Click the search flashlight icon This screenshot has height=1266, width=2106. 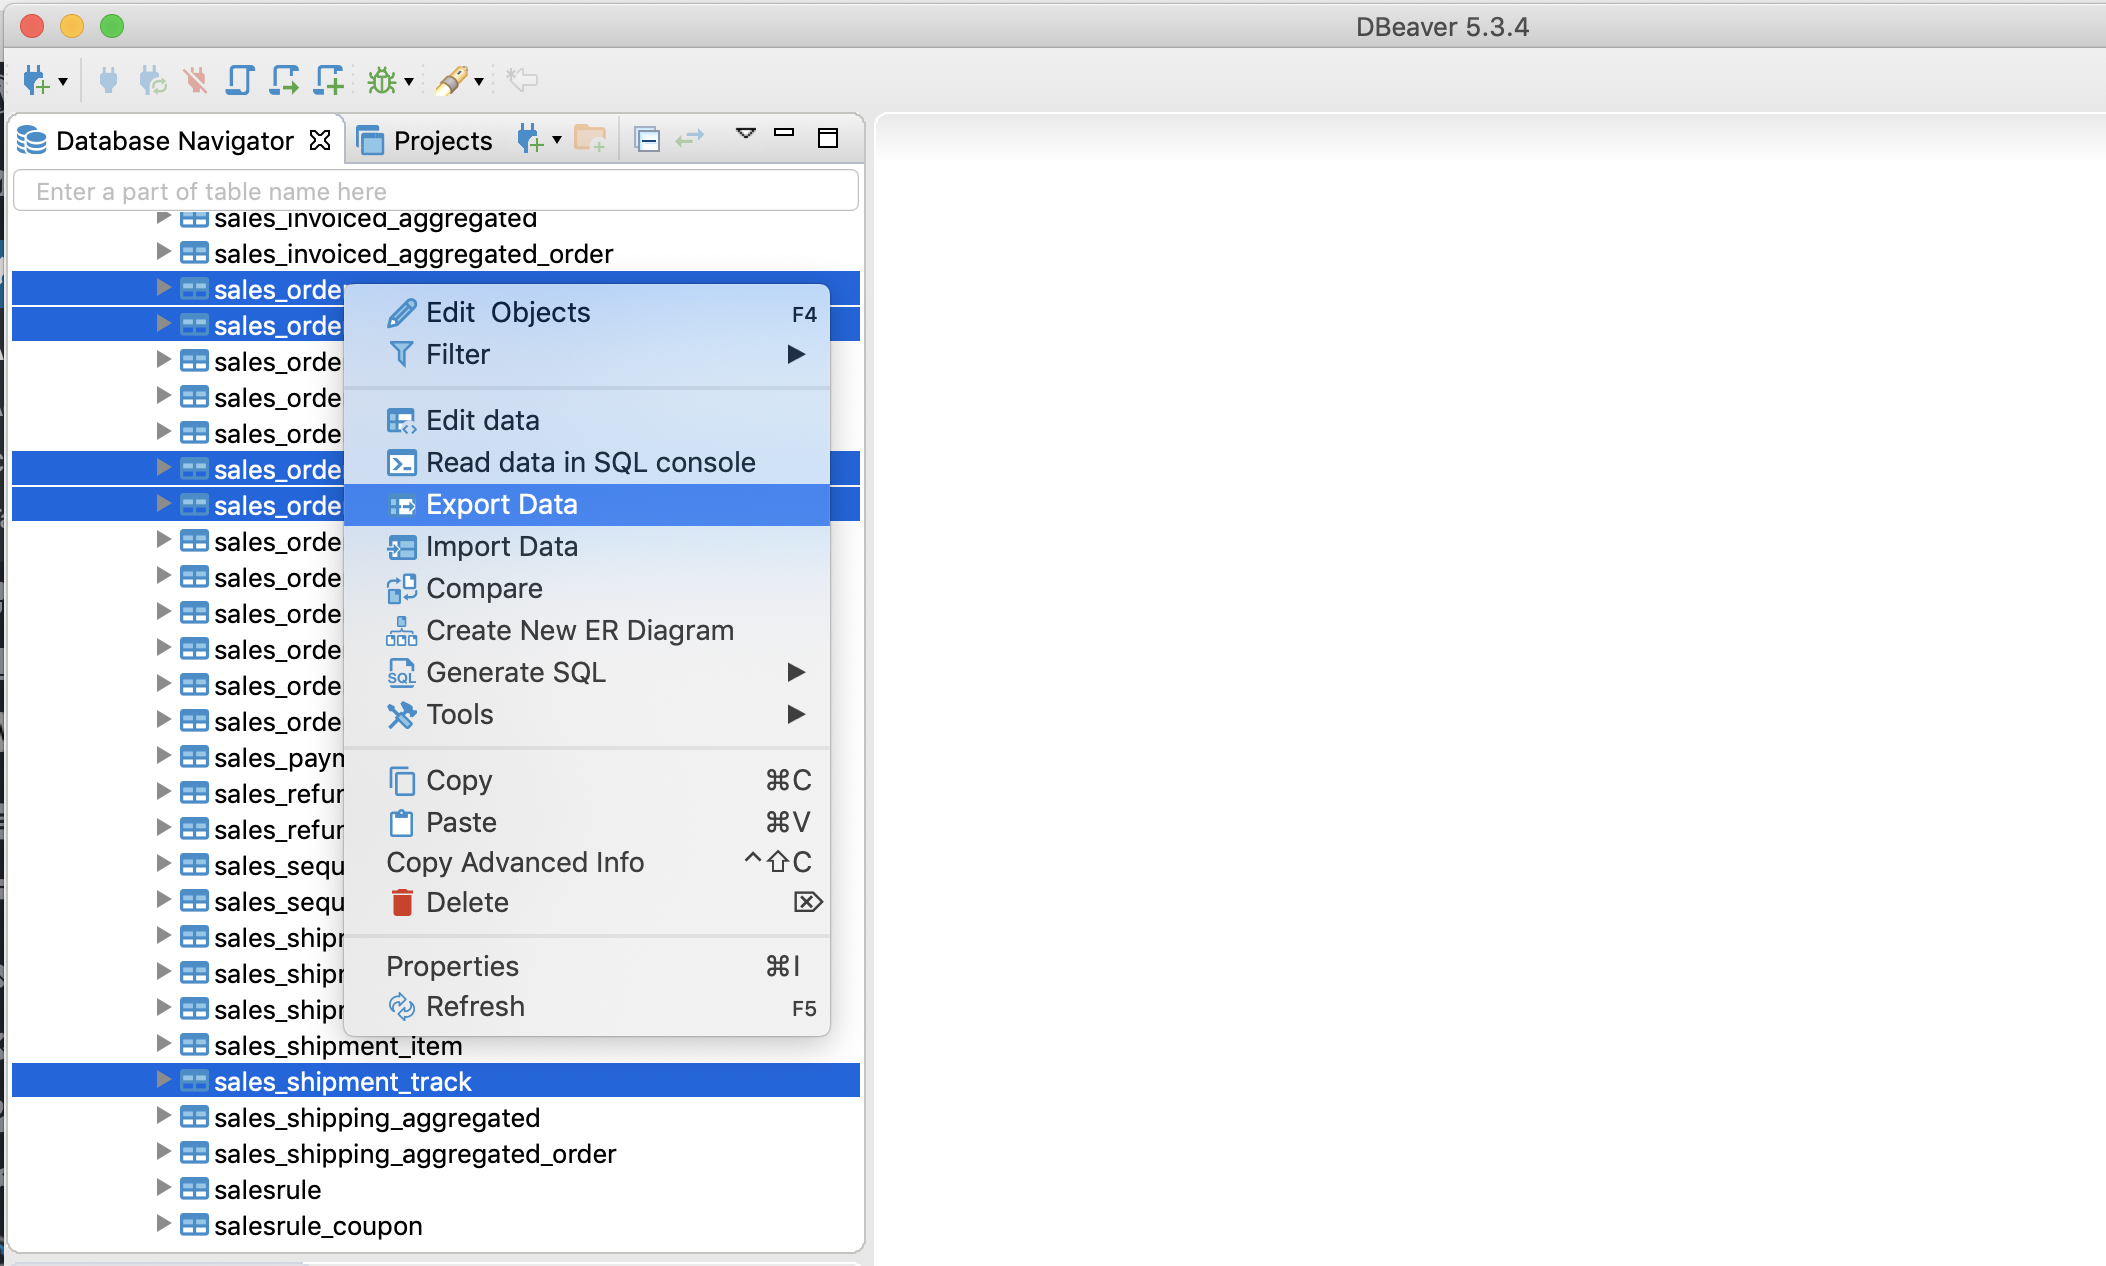(451, 80)
